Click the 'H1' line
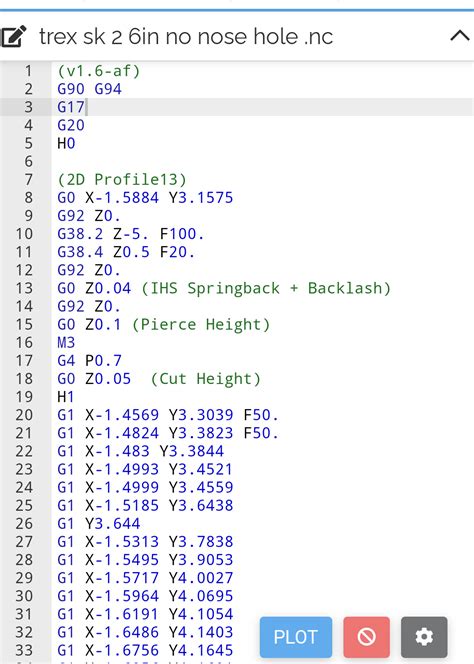 pos(66,397)
